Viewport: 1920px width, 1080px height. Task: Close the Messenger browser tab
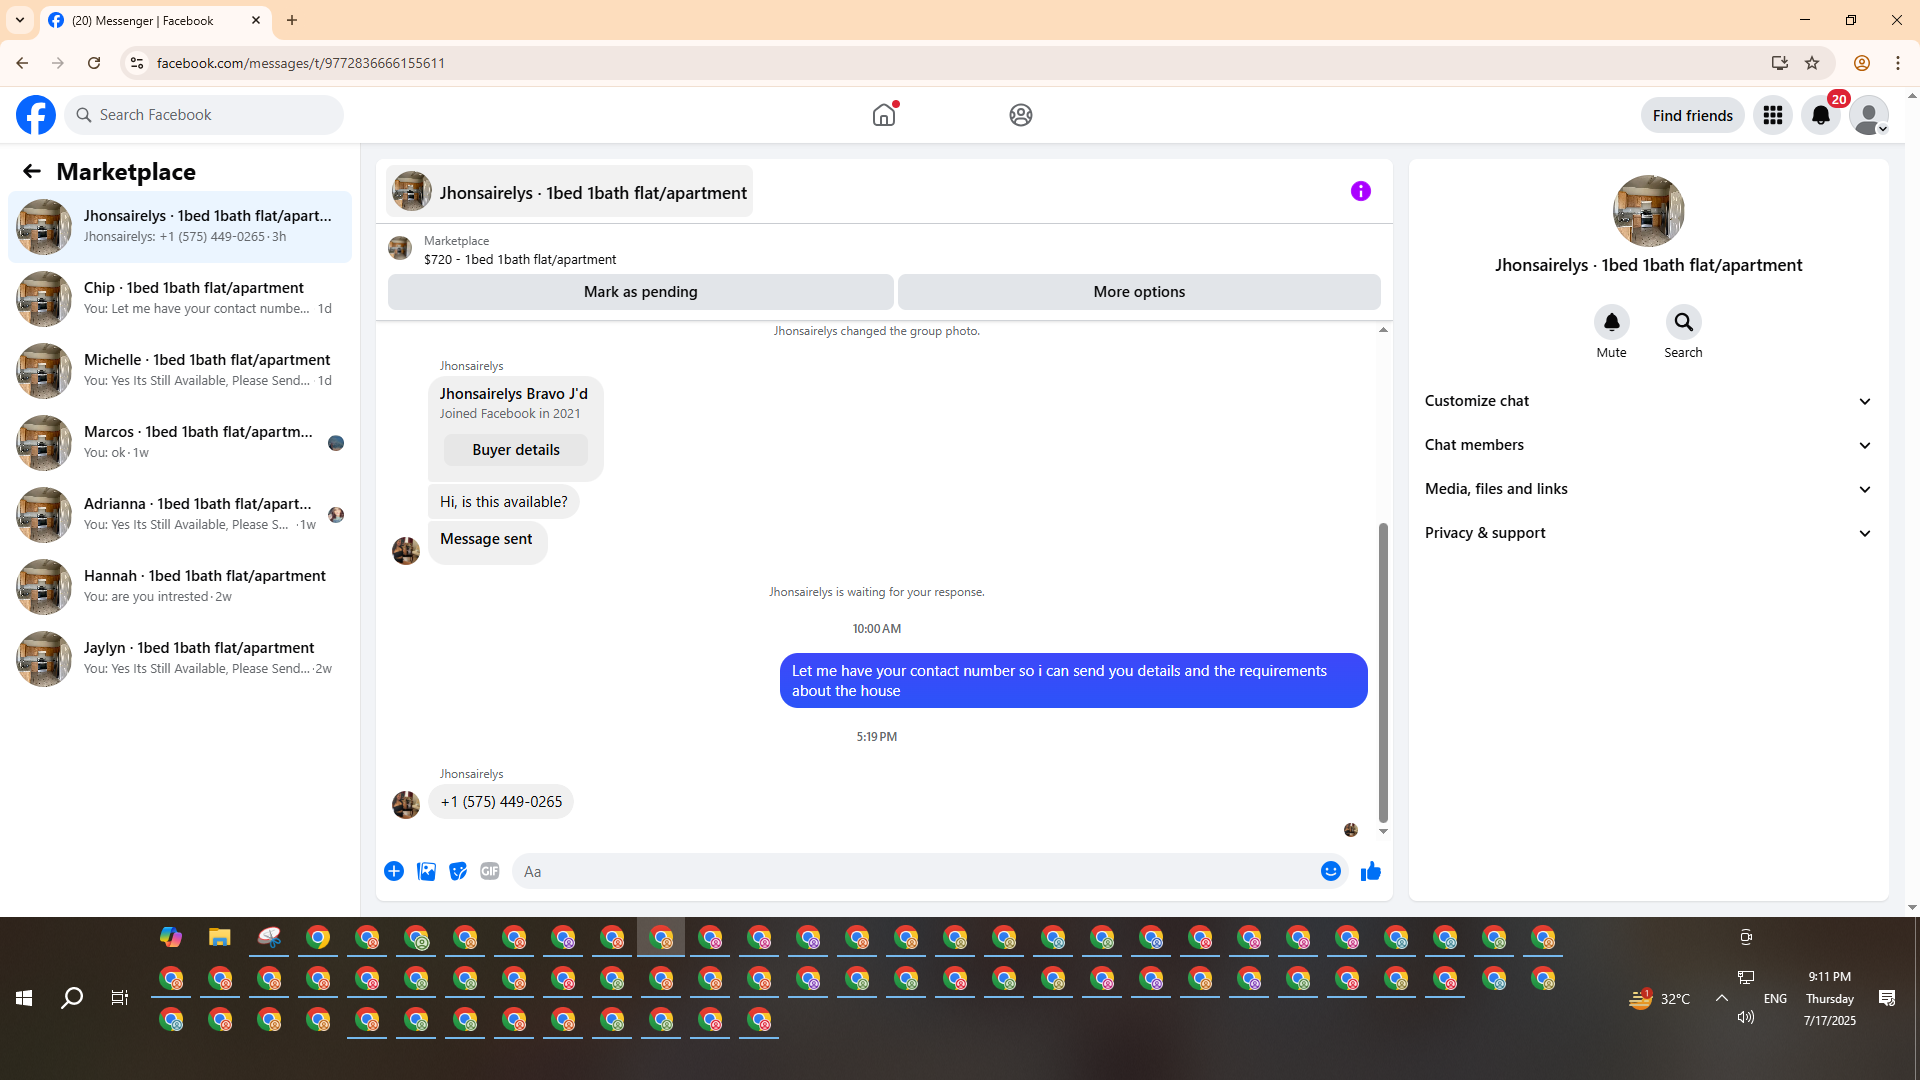(x=256, y=20)
